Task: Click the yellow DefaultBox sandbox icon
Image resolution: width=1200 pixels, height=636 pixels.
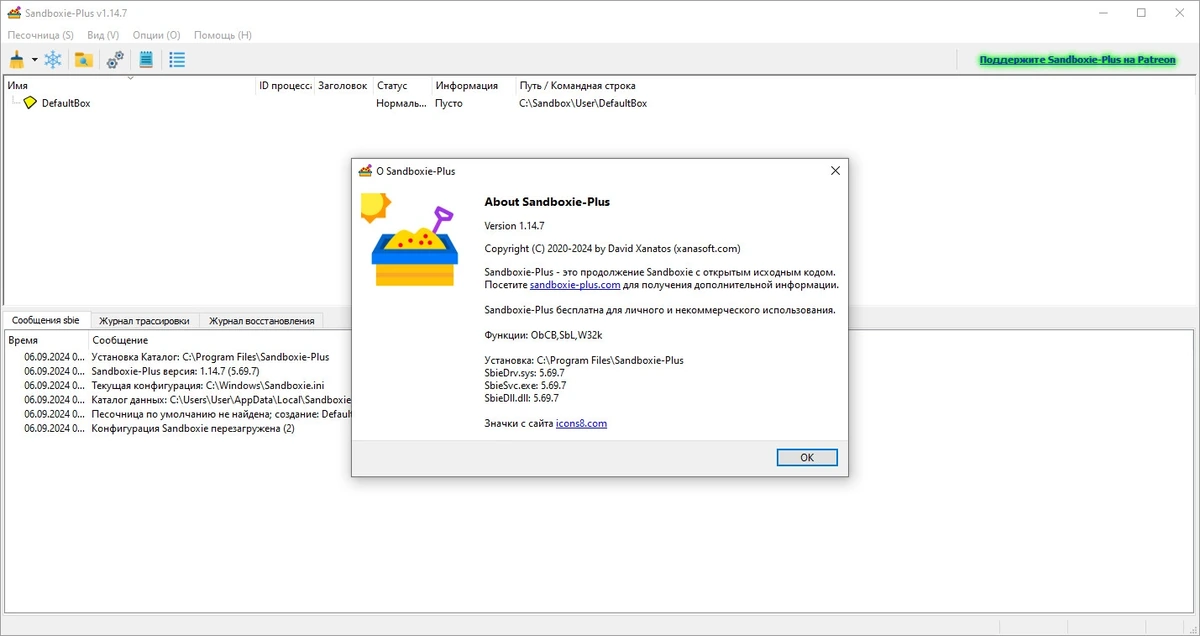Action: click(x=30, y=103)
